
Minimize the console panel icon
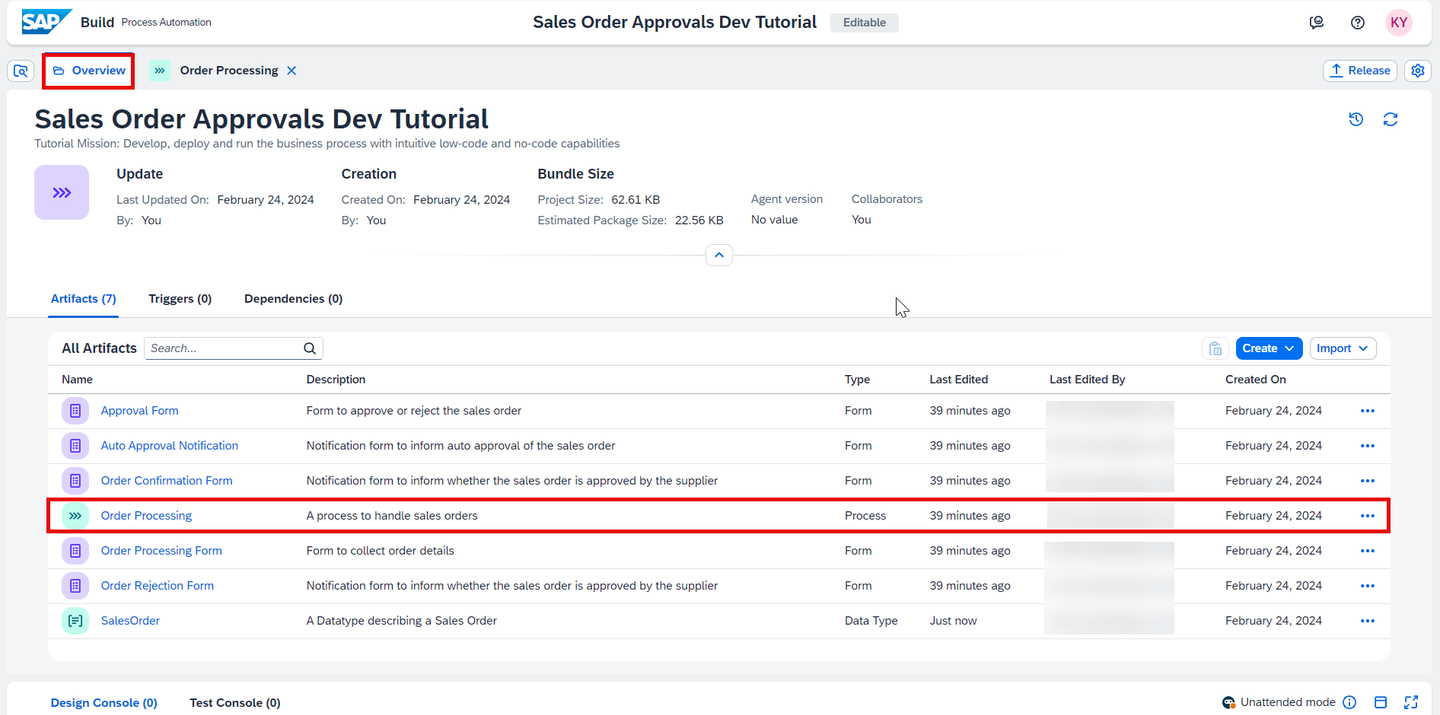(x=1380, y=703)
